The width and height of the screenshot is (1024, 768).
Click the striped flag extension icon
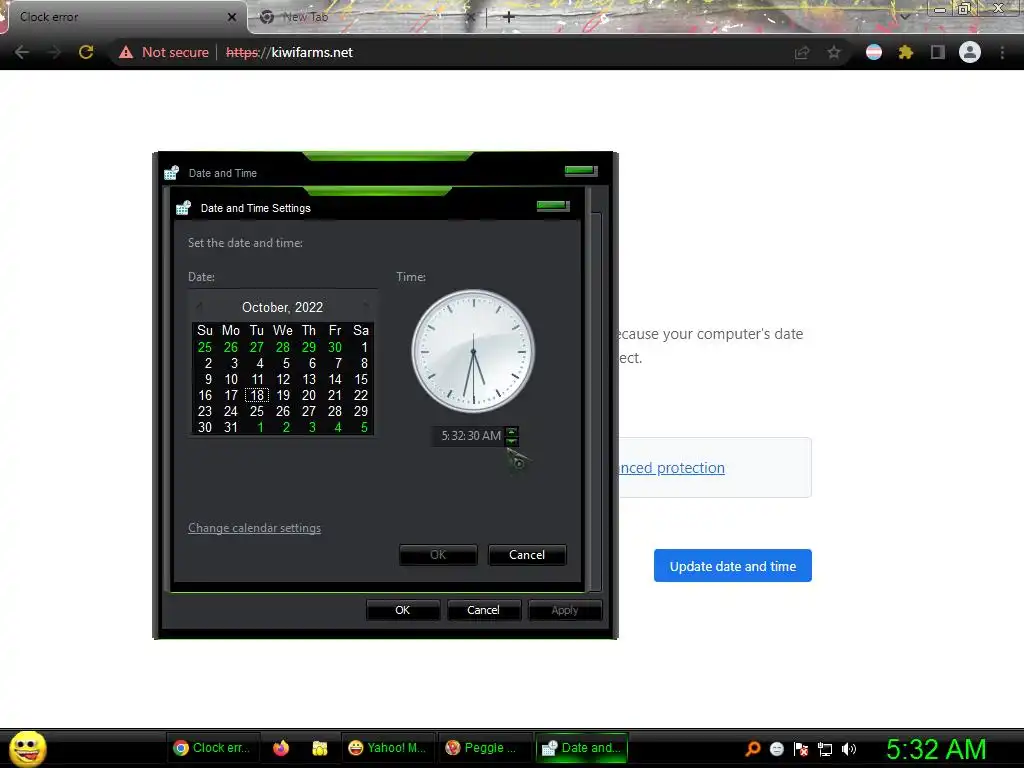point(874,52)
